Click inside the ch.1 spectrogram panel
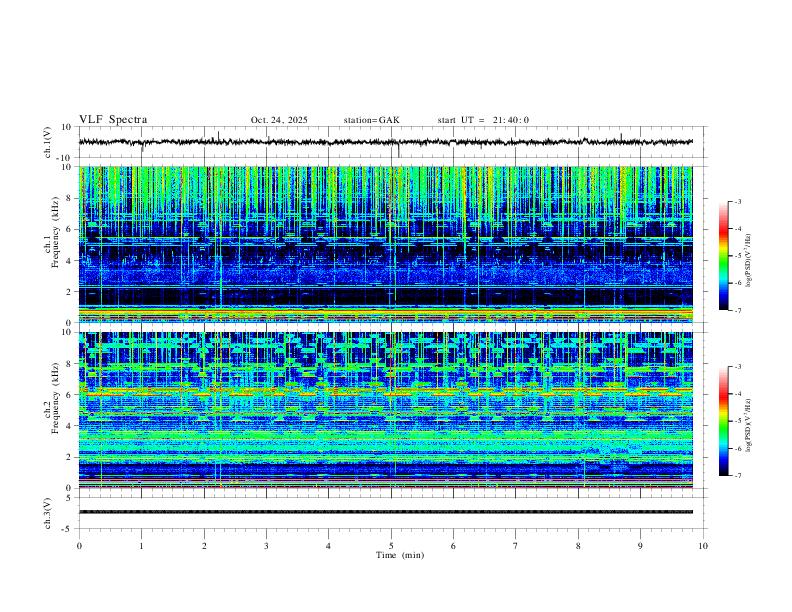 coord(386,244)
